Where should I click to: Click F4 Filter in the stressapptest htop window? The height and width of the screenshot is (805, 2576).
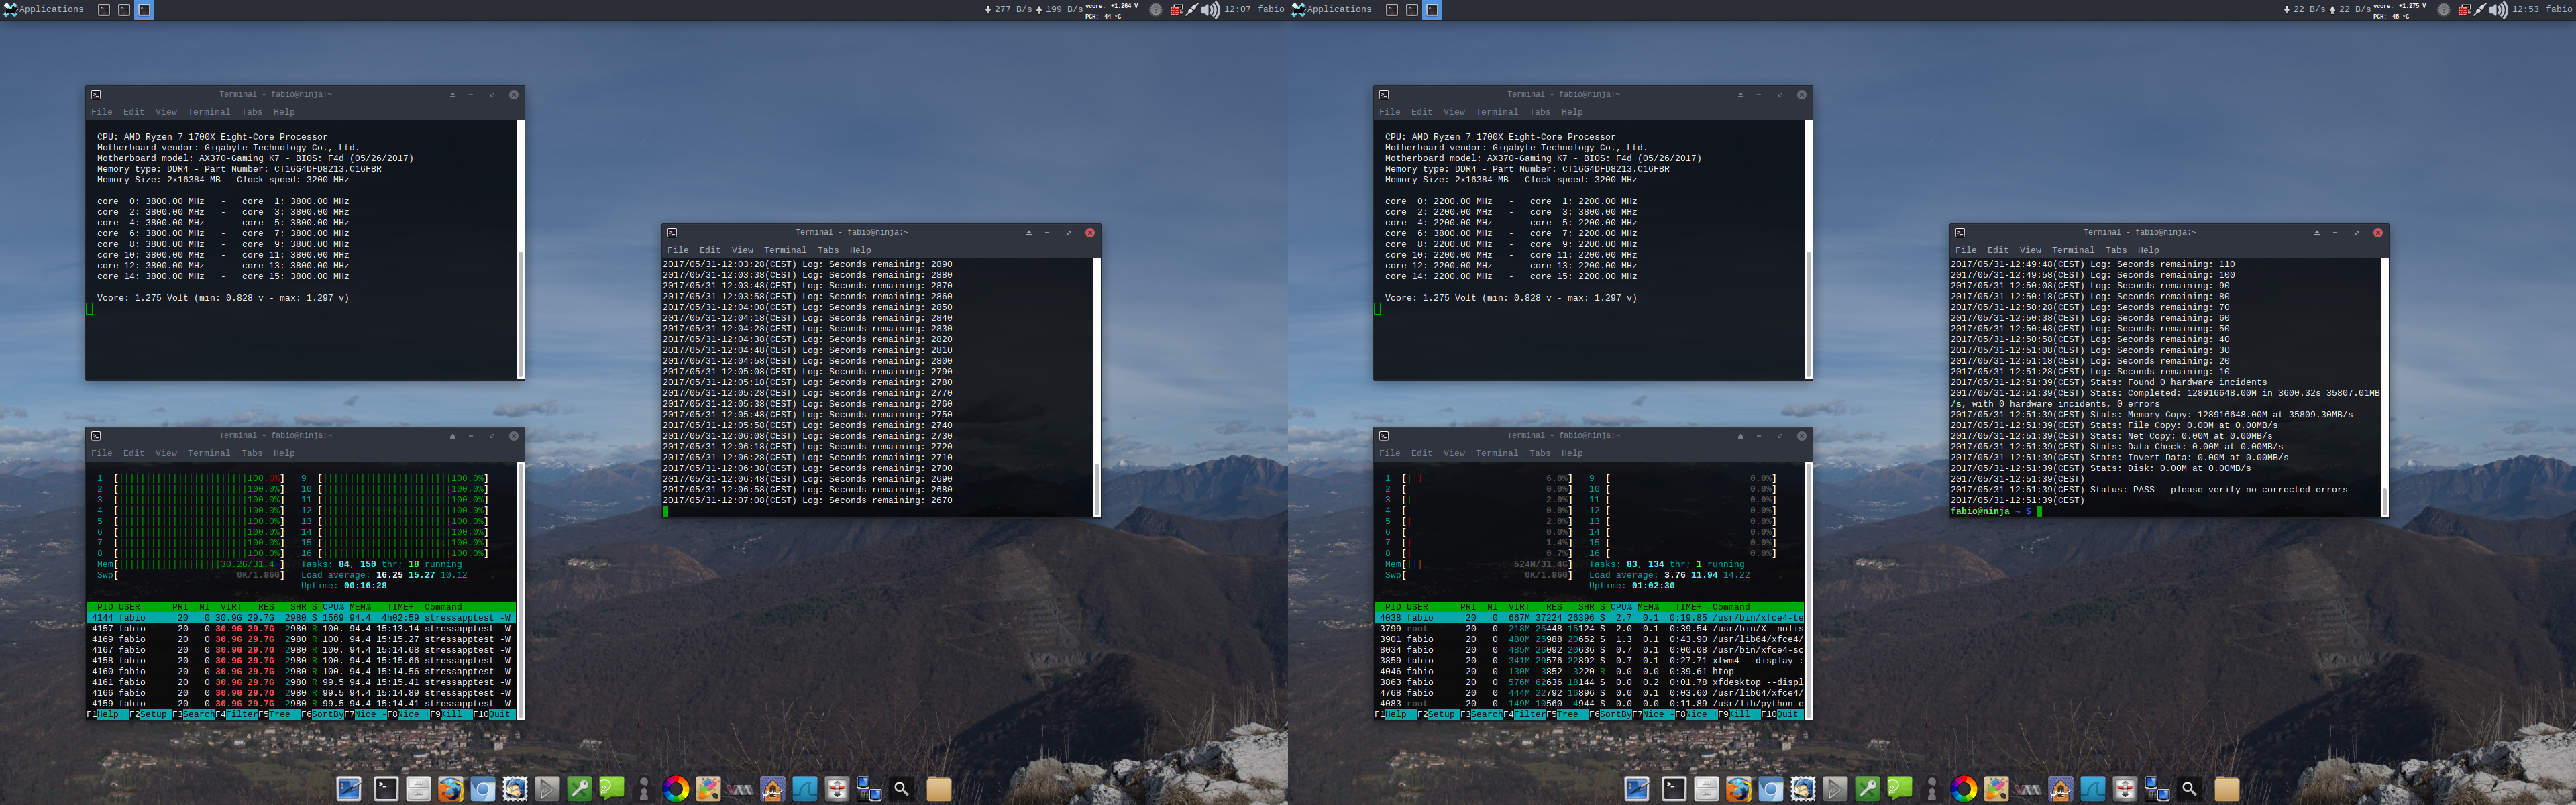click(x=236, y=715)
